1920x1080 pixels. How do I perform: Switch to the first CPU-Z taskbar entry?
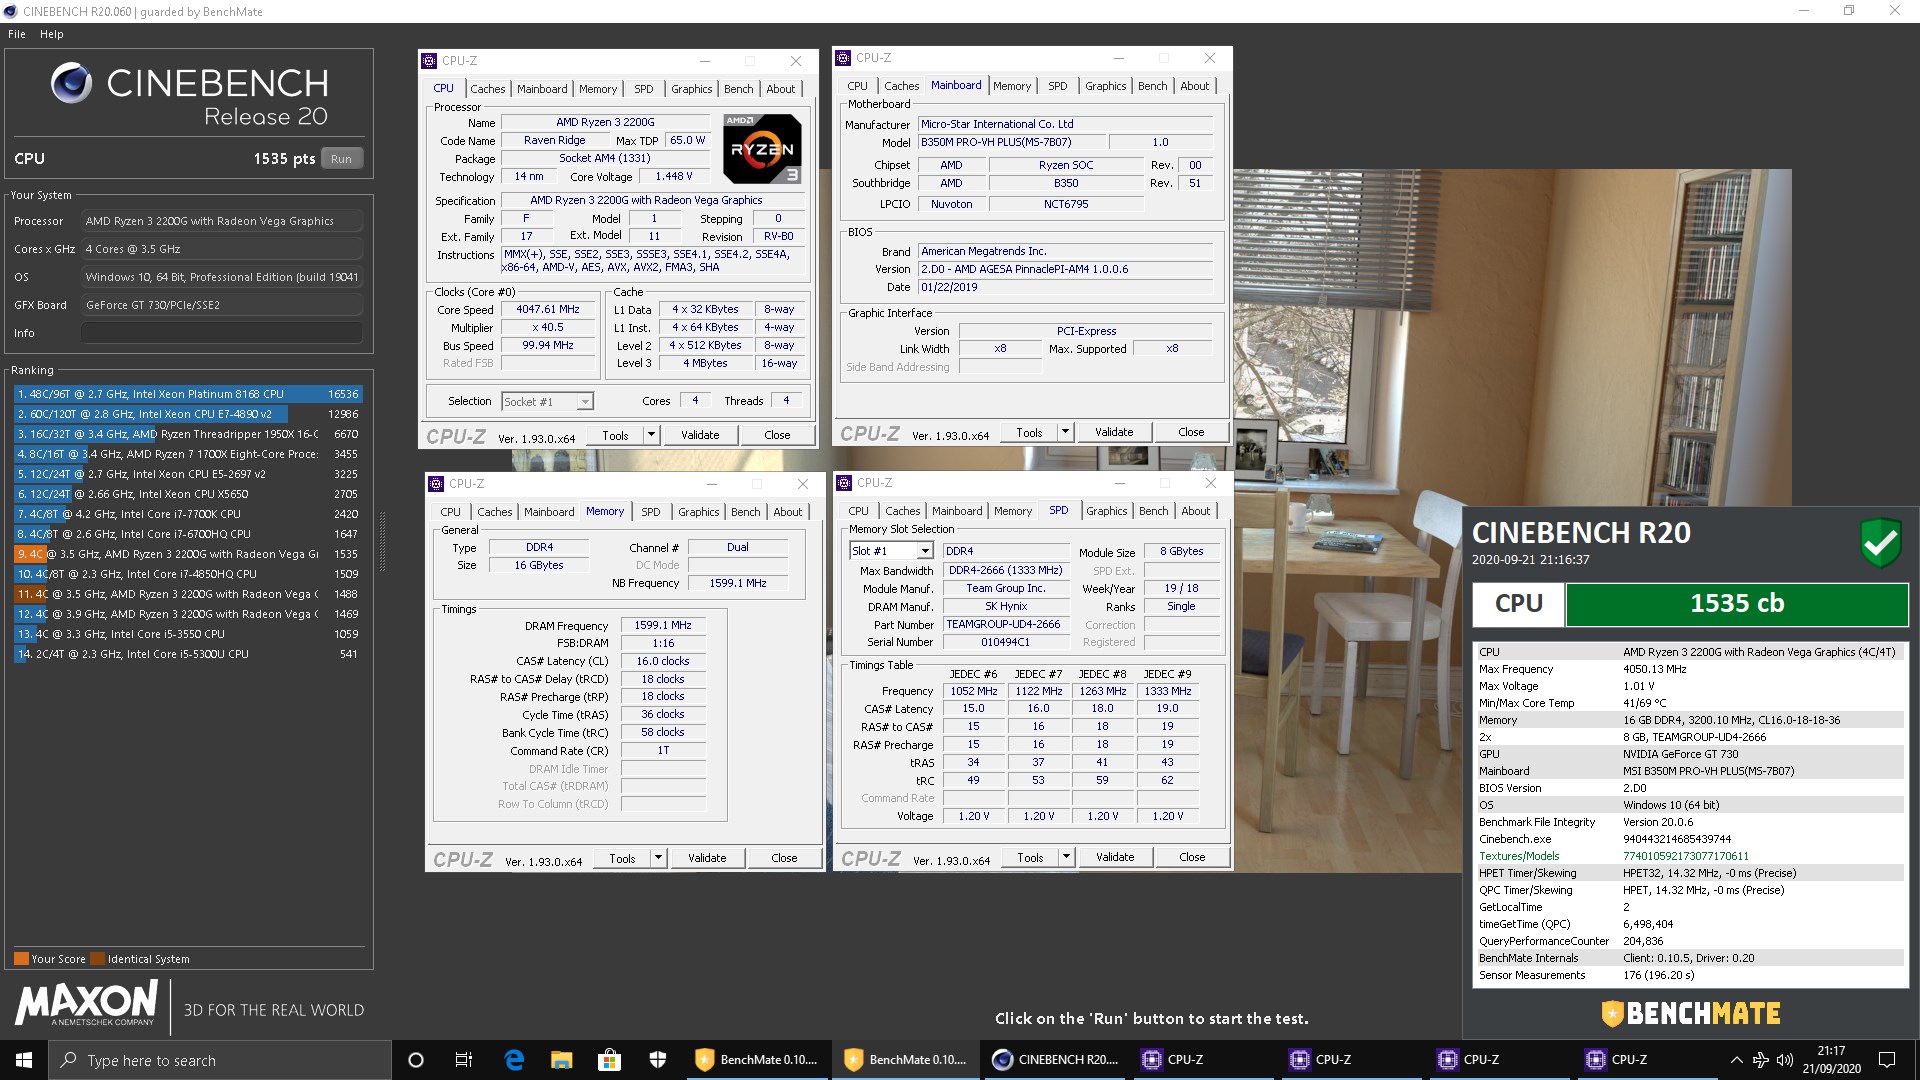tap(1203, 1060)
